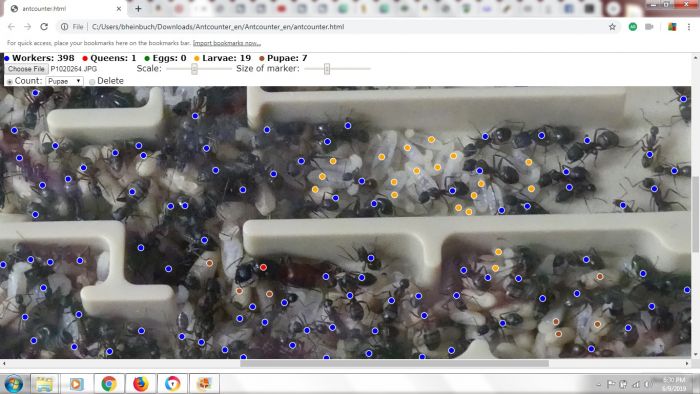Screen dimensions: 700x394
Task: Click the Queens: 1 count text
Action: tap(113, 58)
